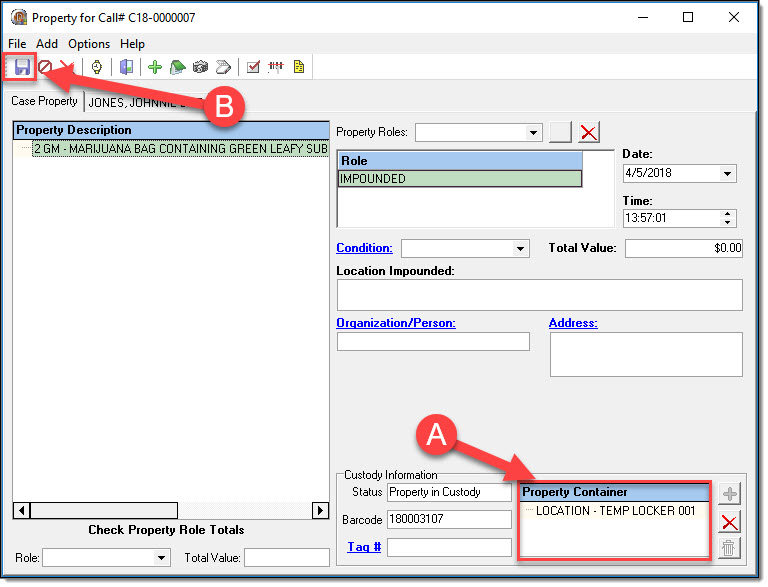Click the green plus add icon
The image size is (768, 587).
point(155,67)
